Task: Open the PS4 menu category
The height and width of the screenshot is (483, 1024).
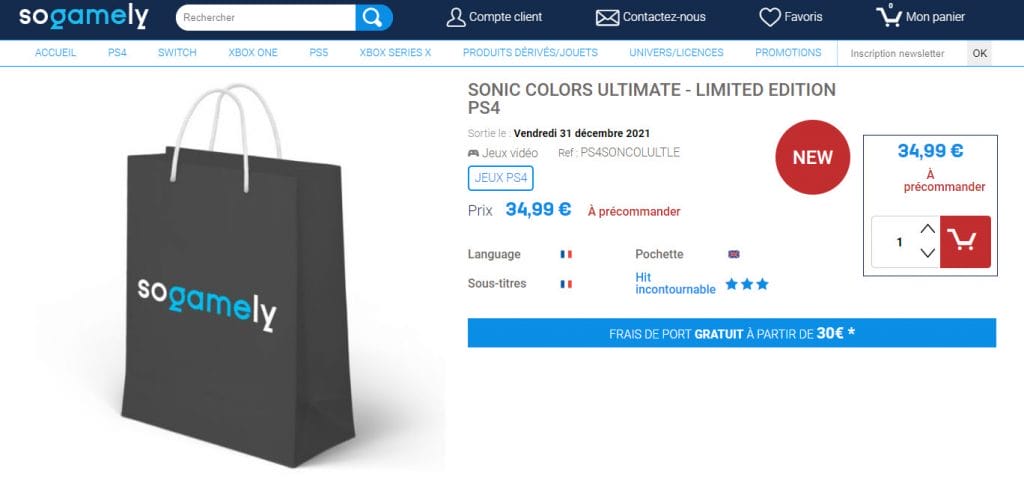Action: [x=117, y=53]
